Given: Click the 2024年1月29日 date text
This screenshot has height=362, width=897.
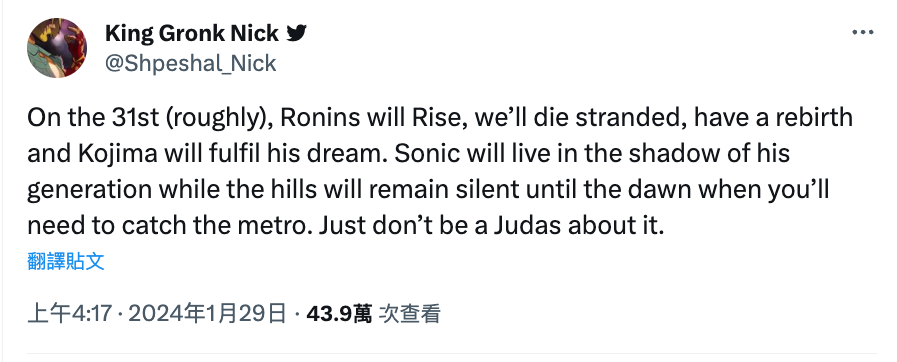Looking at the screenshot, I should pos(207,313).
